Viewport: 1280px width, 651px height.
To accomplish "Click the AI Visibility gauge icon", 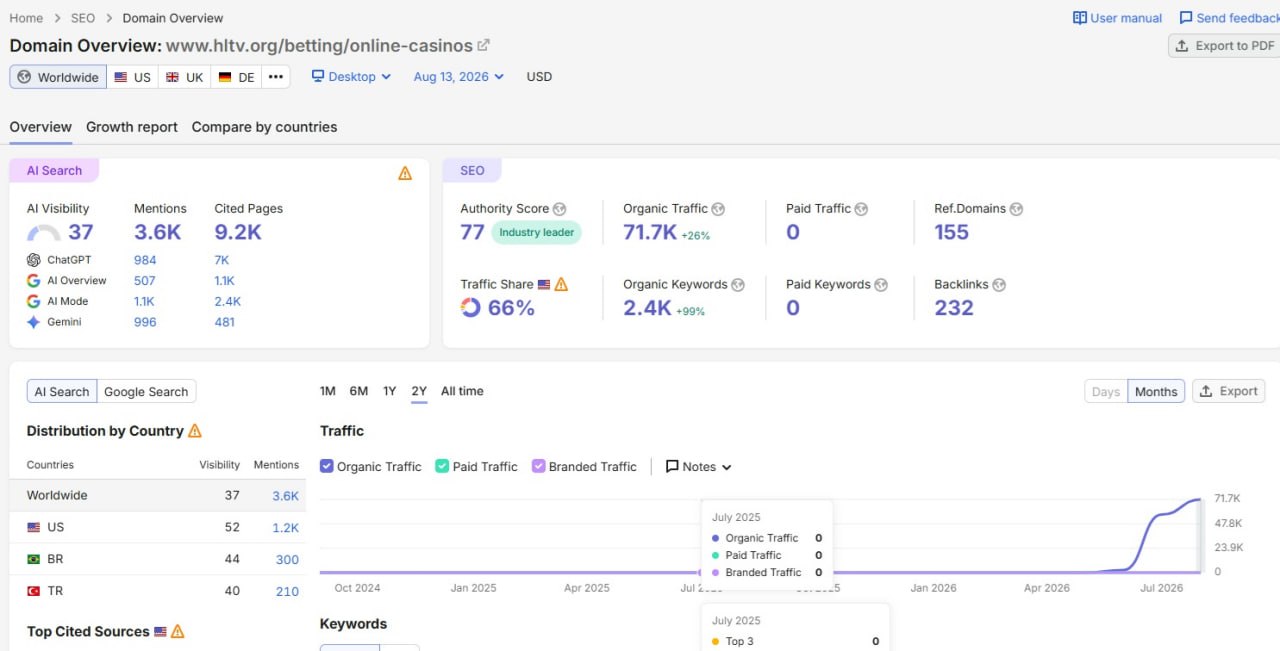I will (x=44, y=233).
